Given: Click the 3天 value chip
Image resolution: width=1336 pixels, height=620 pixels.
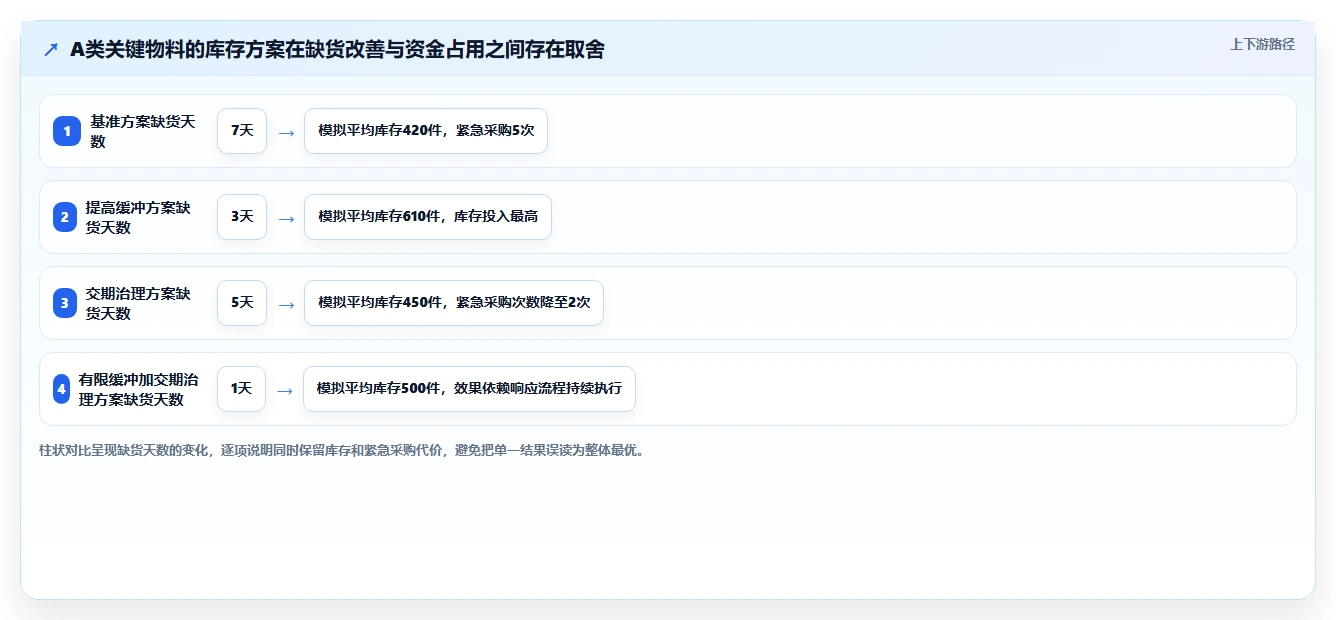Looking at the screenshot, I should (242, 217).
